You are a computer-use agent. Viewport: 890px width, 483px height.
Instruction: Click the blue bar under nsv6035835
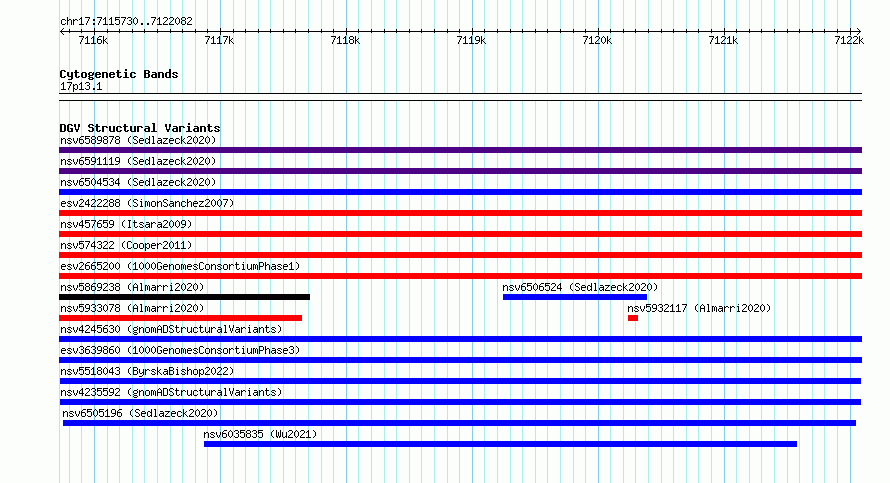[x=500, y=444]
